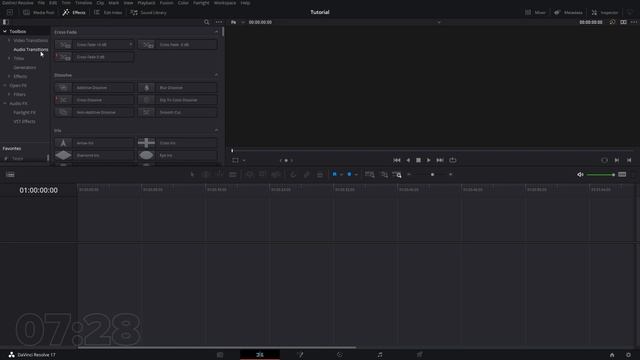Image resolution: width=640 pixels, height=360 pixels.
Task: Select Generators in the Toolbox
Action: pyautogui.click(x=24, y=67)
